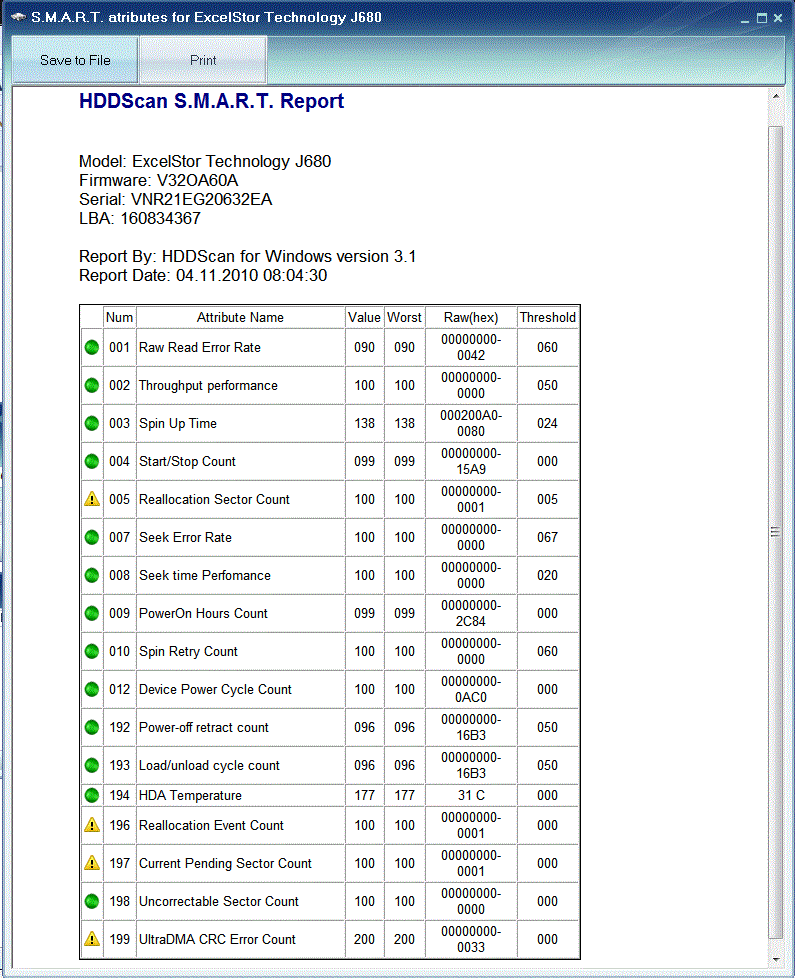Click the Throughput performance attribute name
Image resolution: width=795 pixels, height=978 pixels.
click(x=208, y=385)
